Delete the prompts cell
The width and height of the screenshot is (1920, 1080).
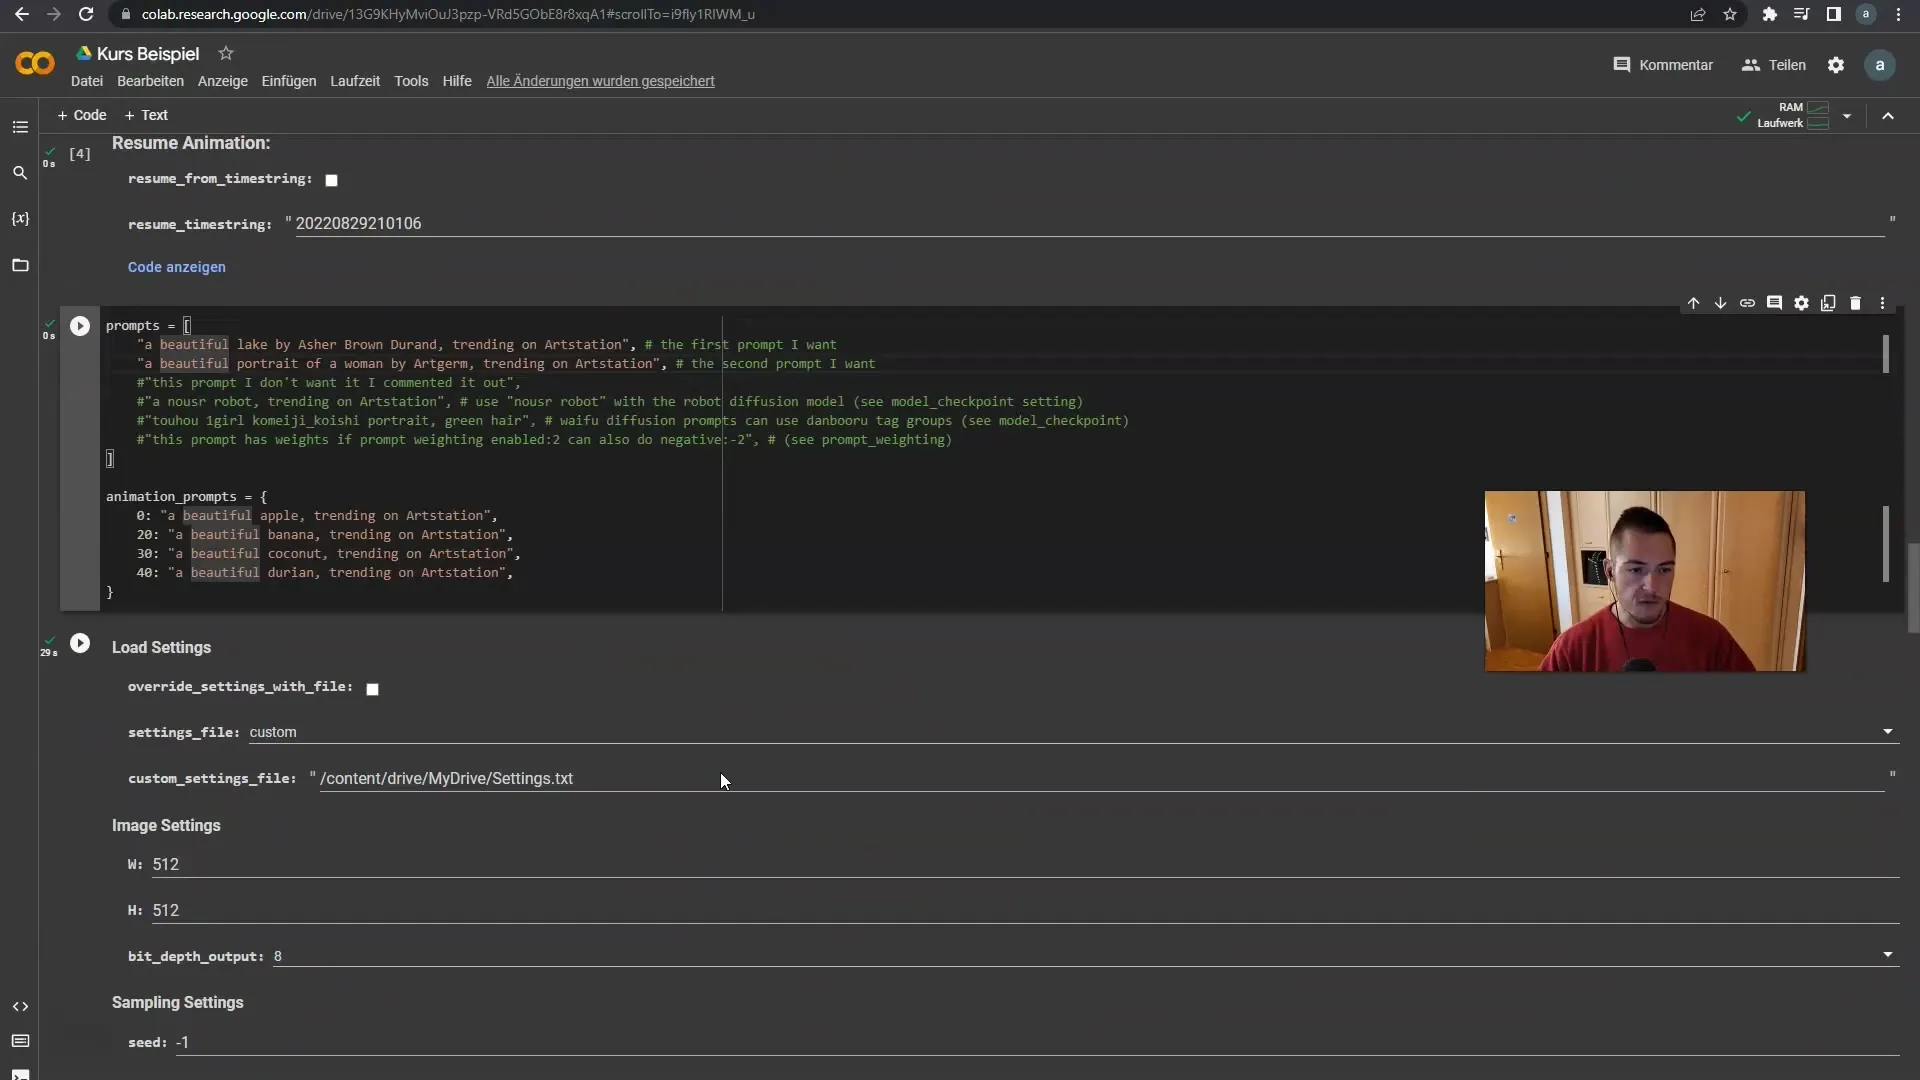coord(1855,303)
